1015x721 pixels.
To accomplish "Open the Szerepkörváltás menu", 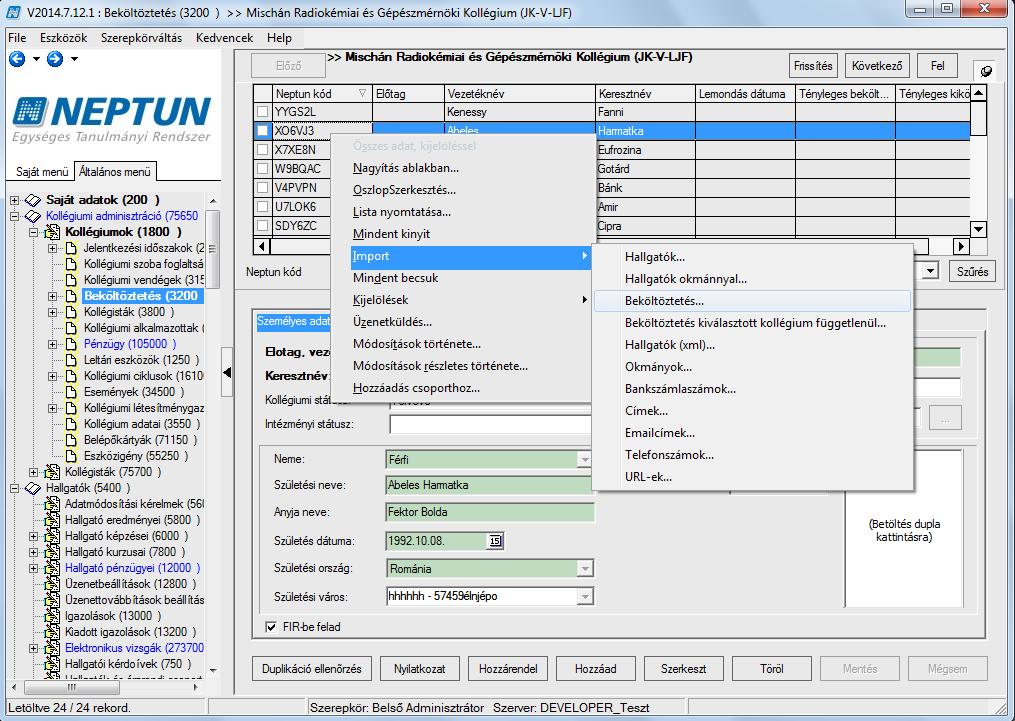I will (x=141, y=38).
